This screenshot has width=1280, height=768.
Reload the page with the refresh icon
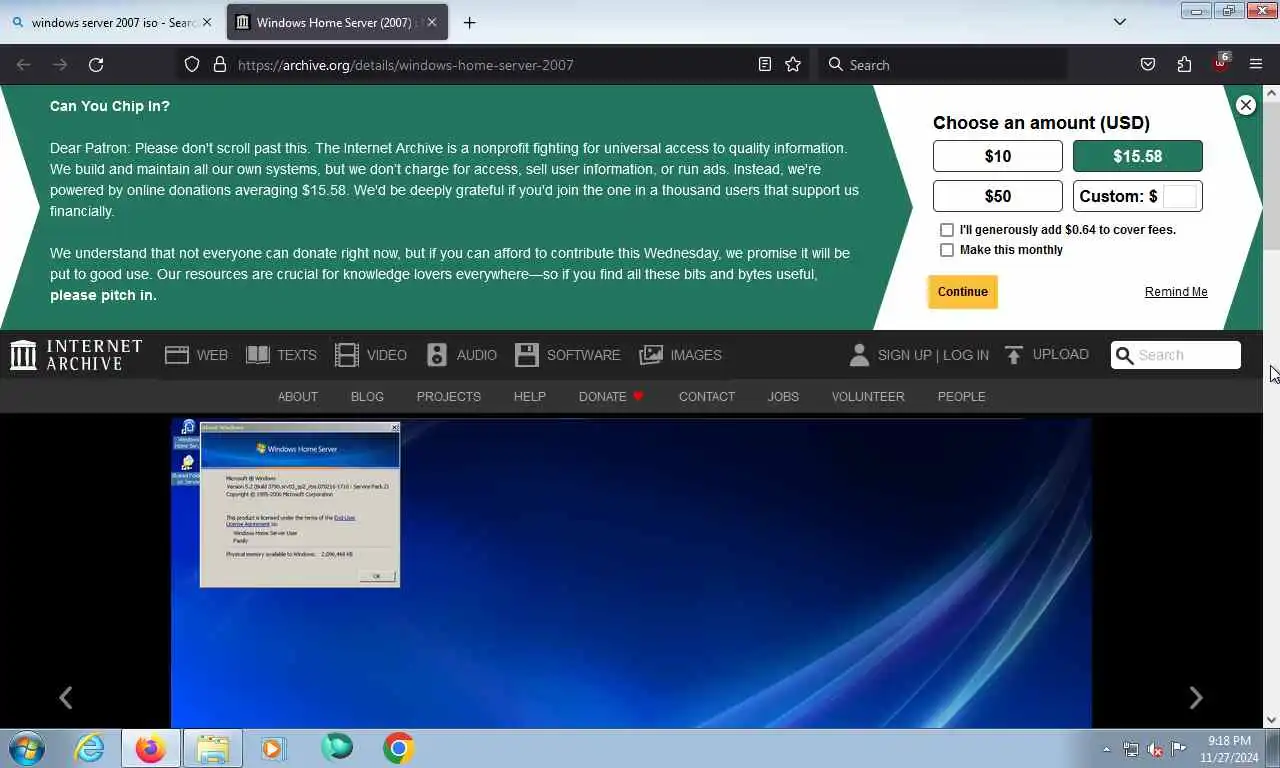point(96,65)
